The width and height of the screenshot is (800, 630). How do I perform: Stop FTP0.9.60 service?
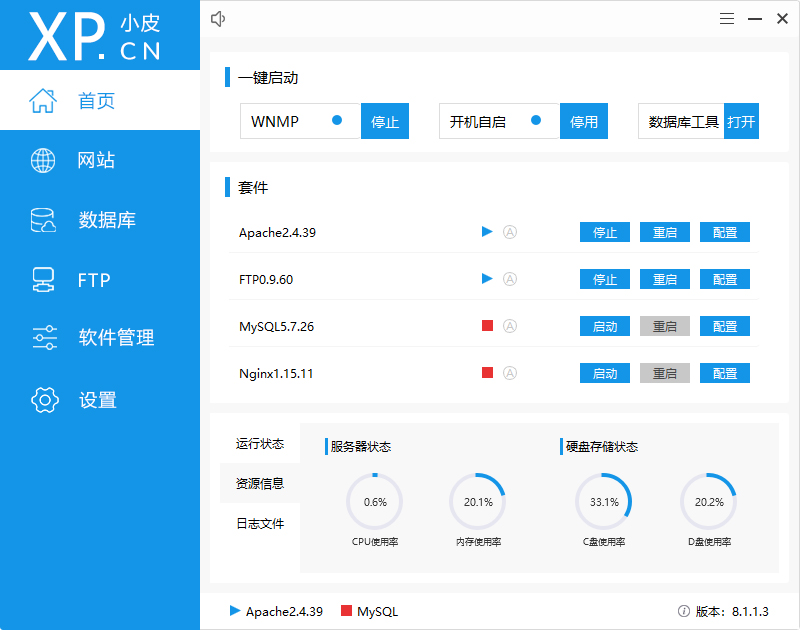click(x=605, y=279)
